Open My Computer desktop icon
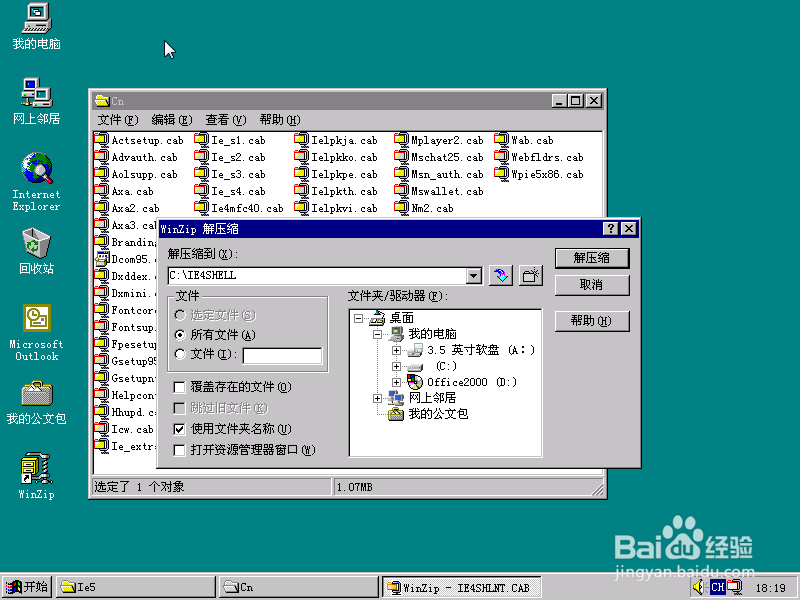Screen dimensions: 800x600 [x=37, y=26]
